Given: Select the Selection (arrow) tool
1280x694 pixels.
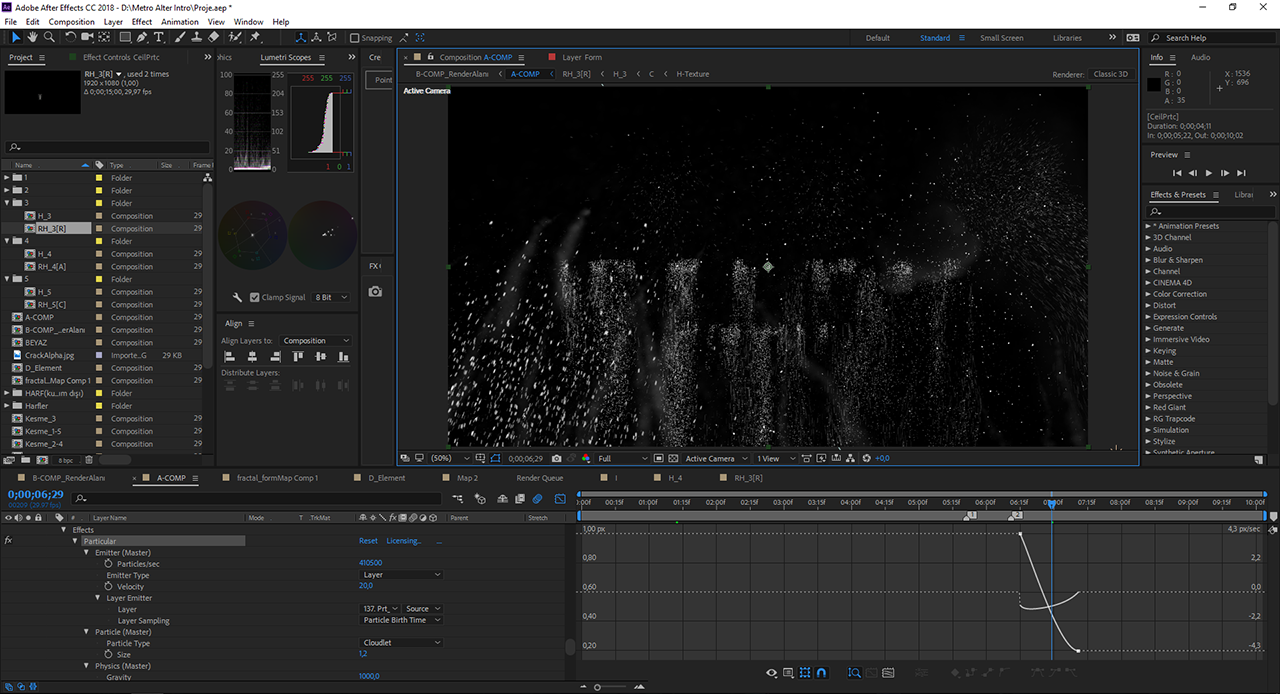Looking at the screenshot, I should 16,37.
